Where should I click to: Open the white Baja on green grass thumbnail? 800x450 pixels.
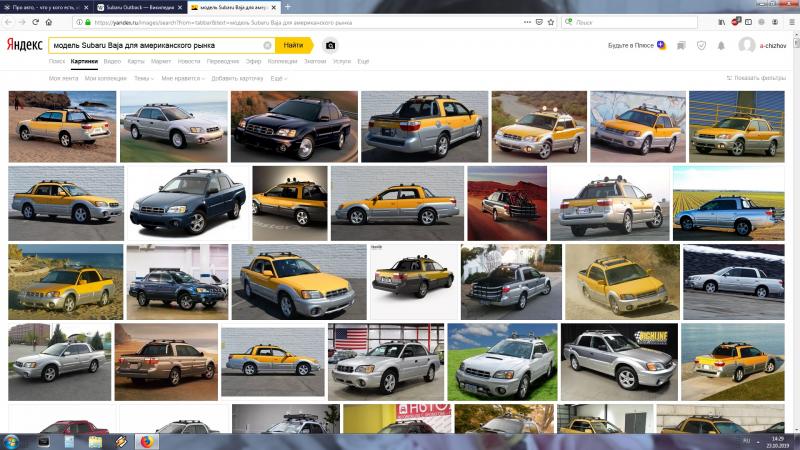503,362
